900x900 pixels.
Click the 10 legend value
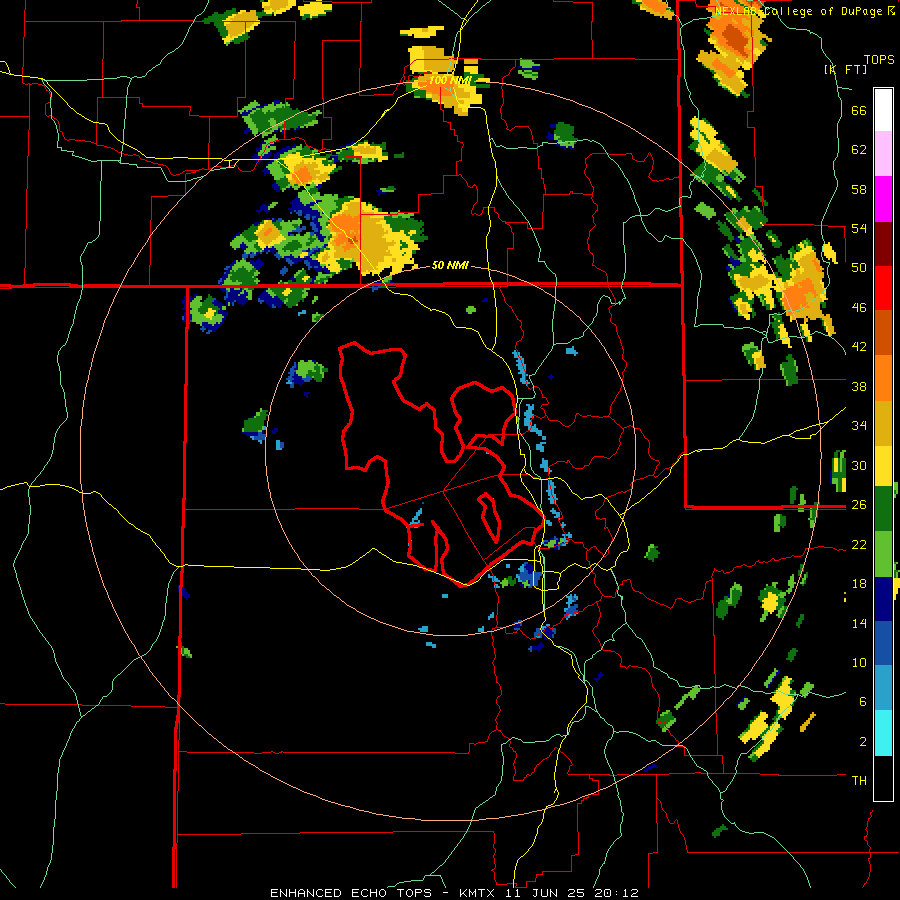tap(859, 662)
